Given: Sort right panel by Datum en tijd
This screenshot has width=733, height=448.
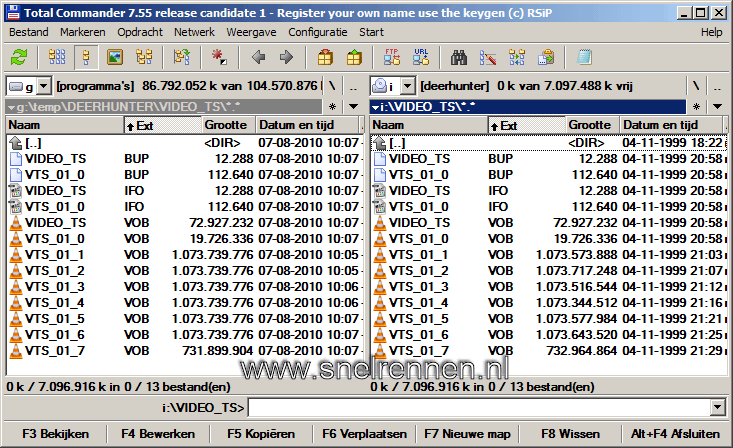Looking at the screenshot, I should click(x=671, y=125).
